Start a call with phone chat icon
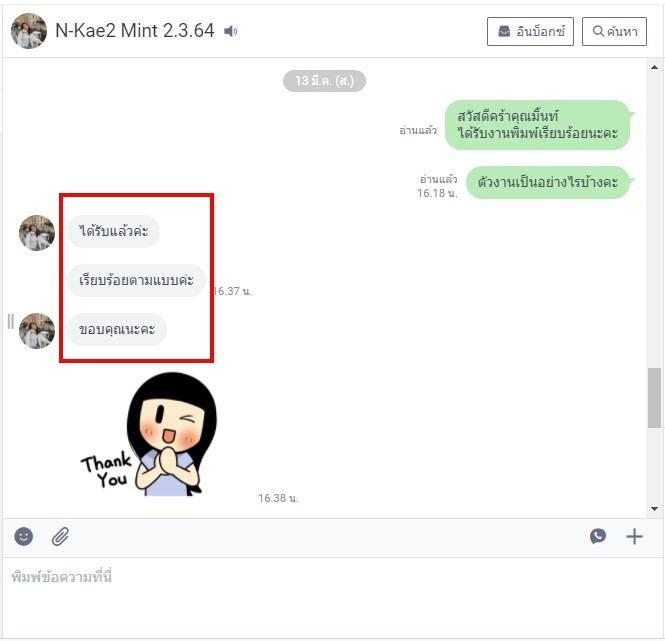 (x=598, y=536)
